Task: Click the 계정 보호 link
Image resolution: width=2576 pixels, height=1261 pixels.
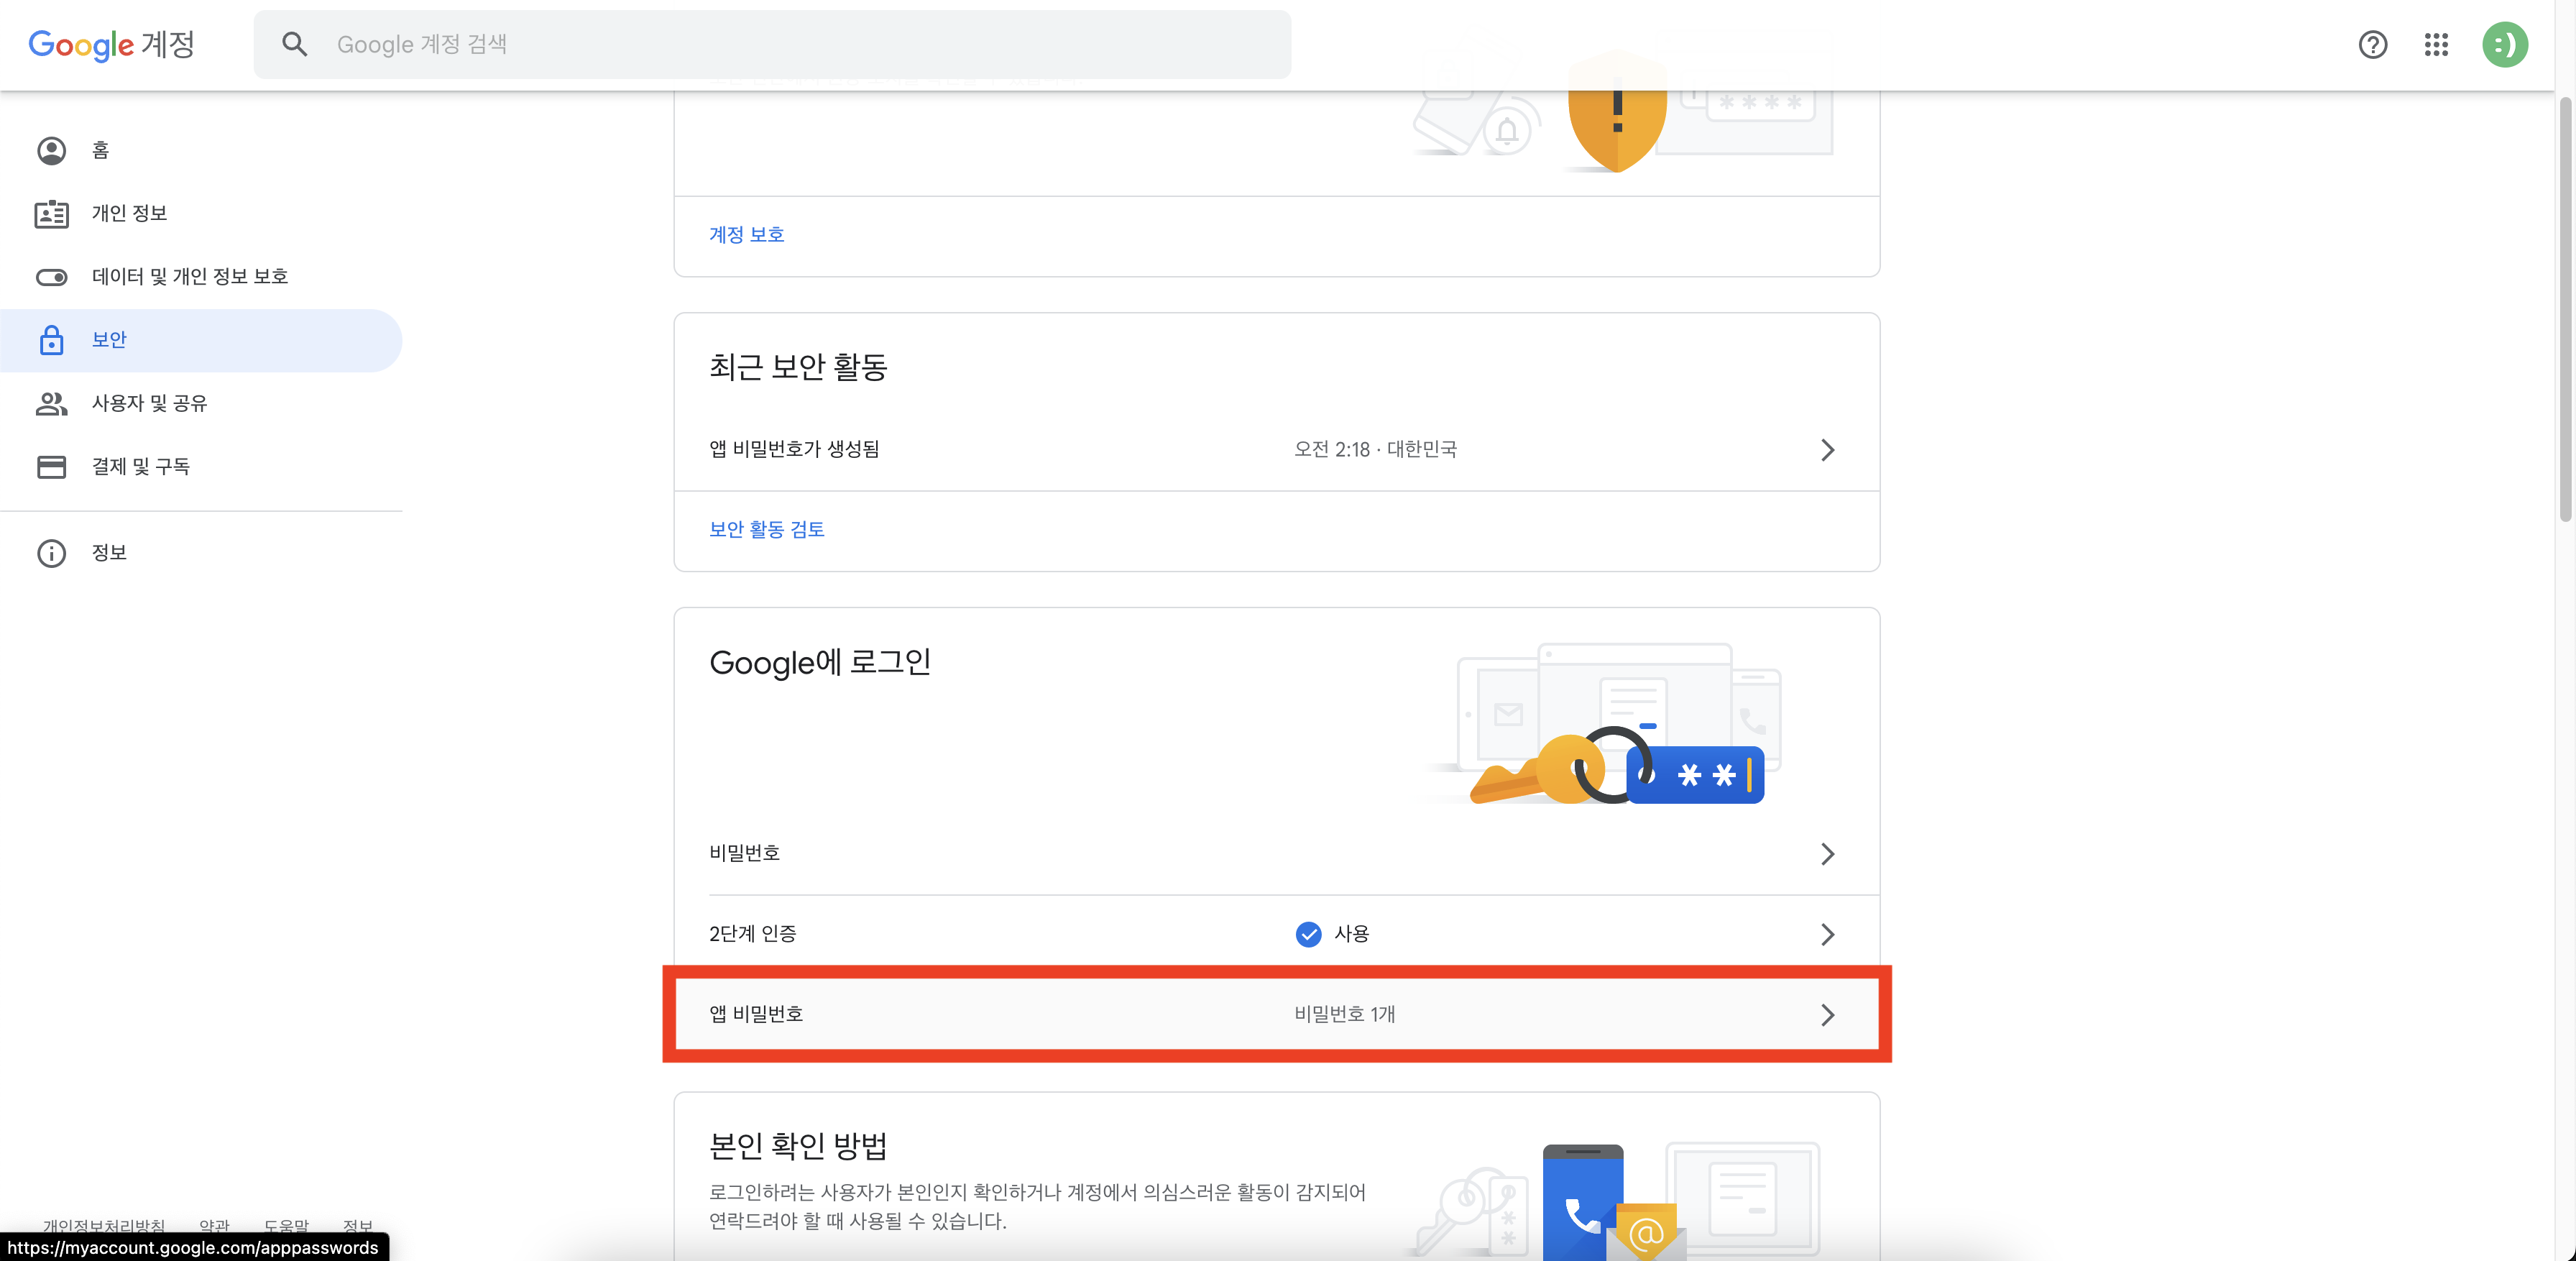Action: (x=746, y=234)
